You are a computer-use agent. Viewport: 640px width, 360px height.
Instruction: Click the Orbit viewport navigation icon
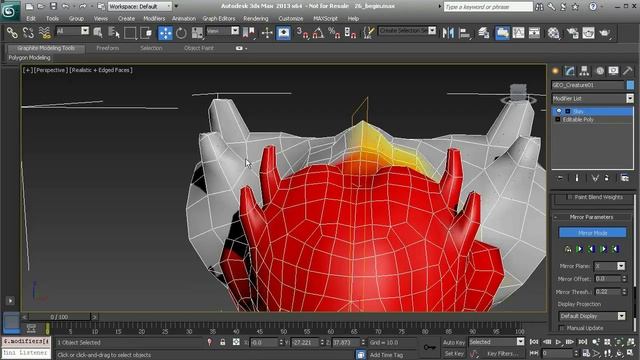619,353
